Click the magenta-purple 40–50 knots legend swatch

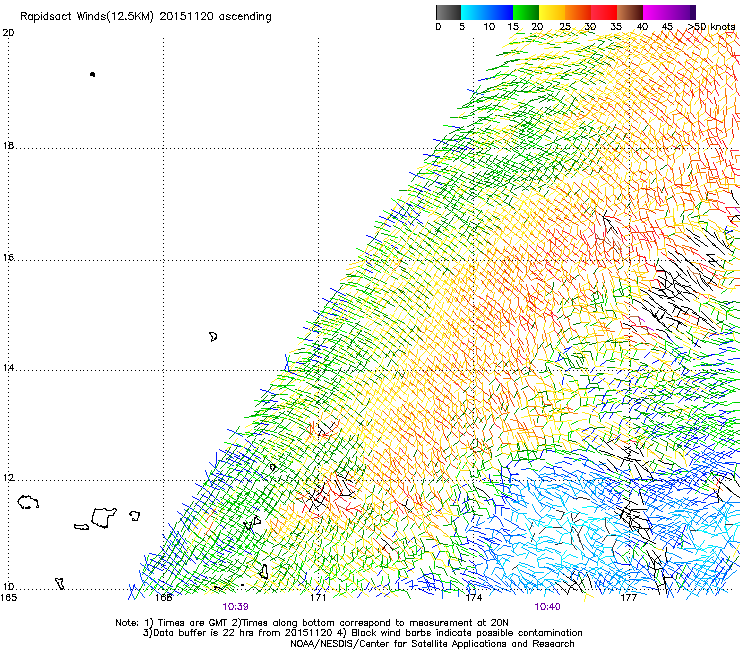[x=669, y=12]
